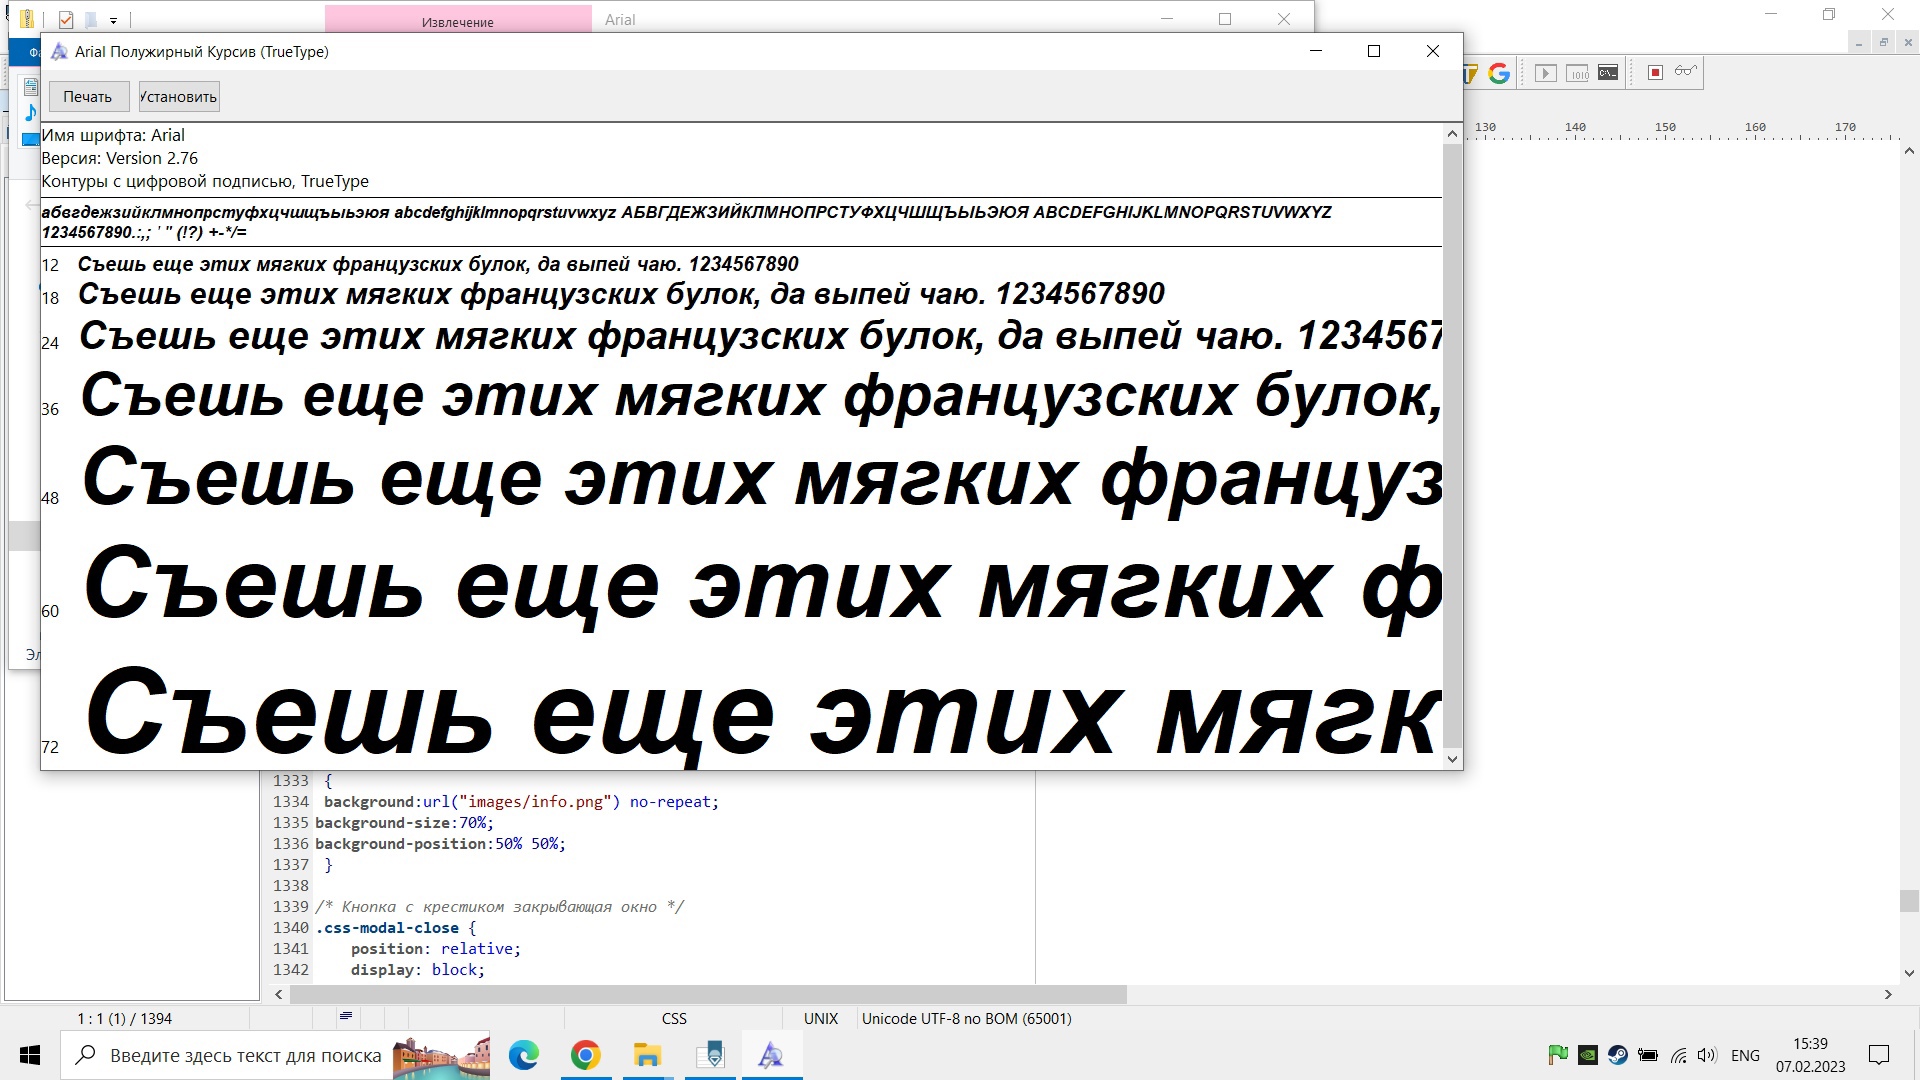Click the glasses viewer toolbar icon
Image resolution: width=1920 pixels, height=1080 pixels.
click(1686, 71)
